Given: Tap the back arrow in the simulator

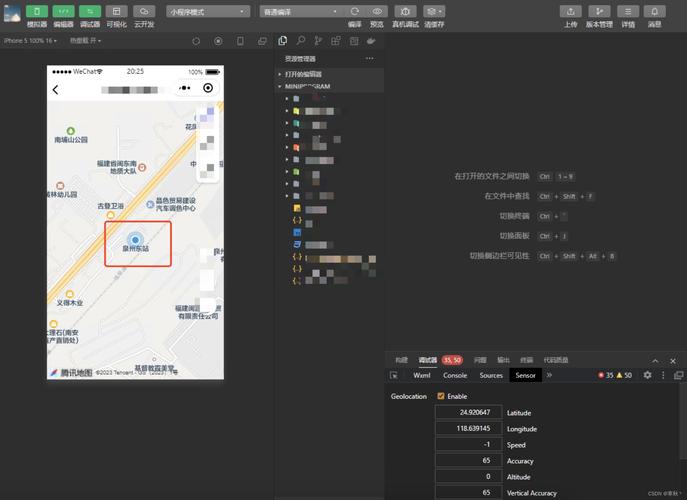Looking at the screenshot, I should tap(55, 90).
